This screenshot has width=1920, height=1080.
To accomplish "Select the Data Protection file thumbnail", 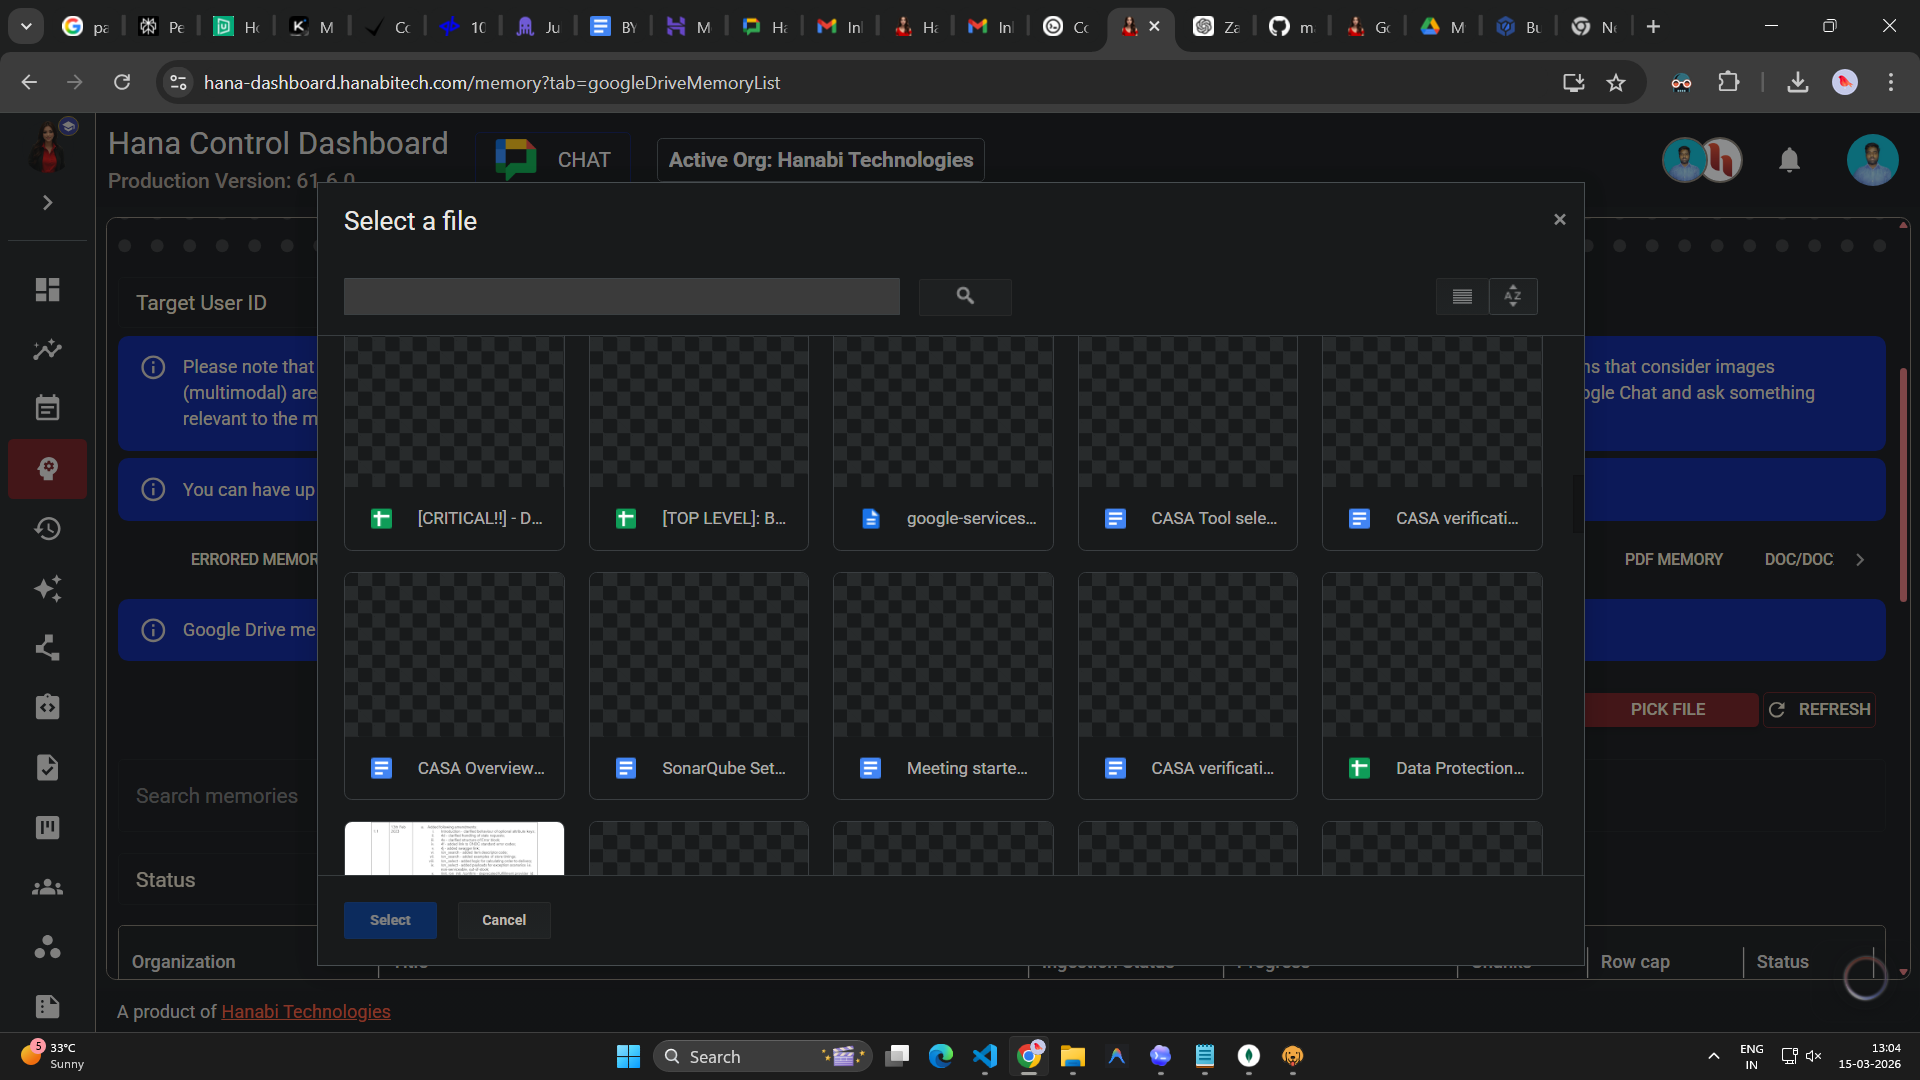I will click(x=1431, y=685).
